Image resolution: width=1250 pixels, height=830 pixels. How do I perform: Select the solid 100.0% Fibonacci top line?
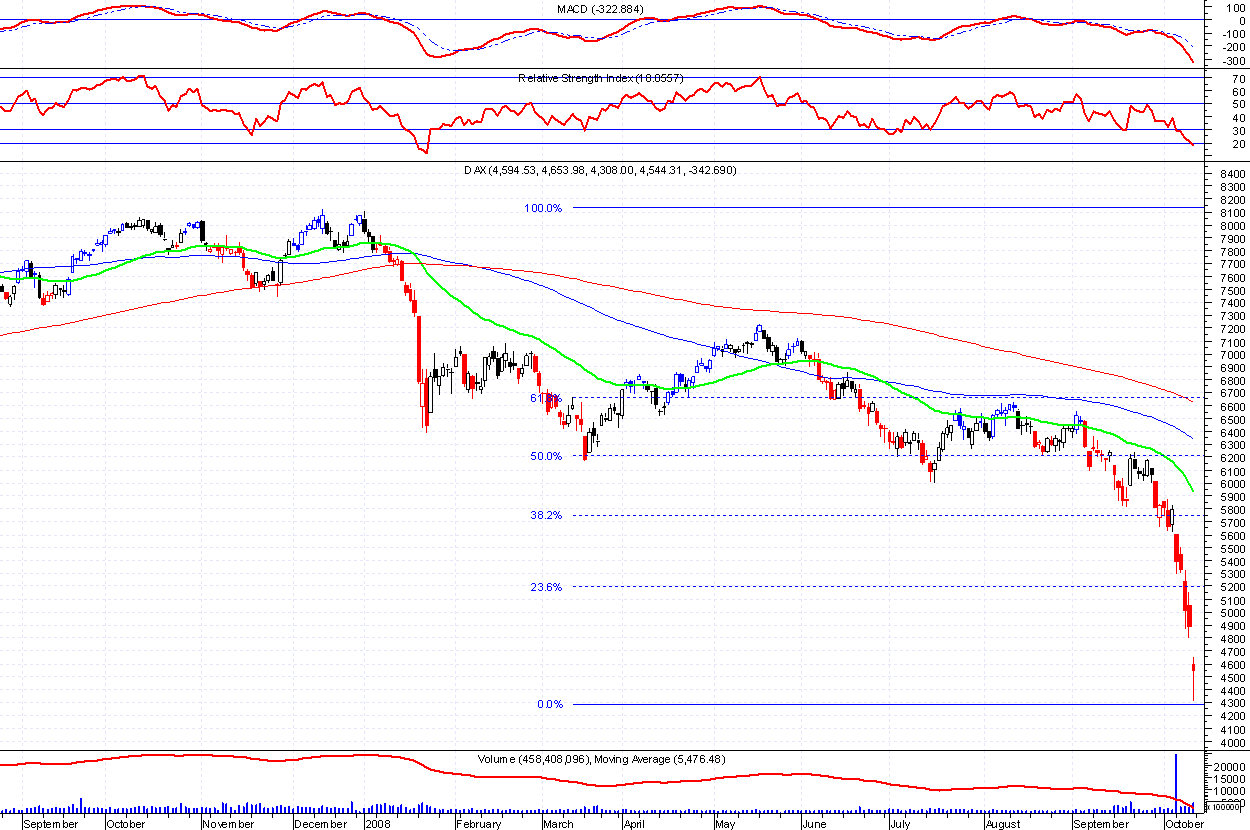(887, 208)
